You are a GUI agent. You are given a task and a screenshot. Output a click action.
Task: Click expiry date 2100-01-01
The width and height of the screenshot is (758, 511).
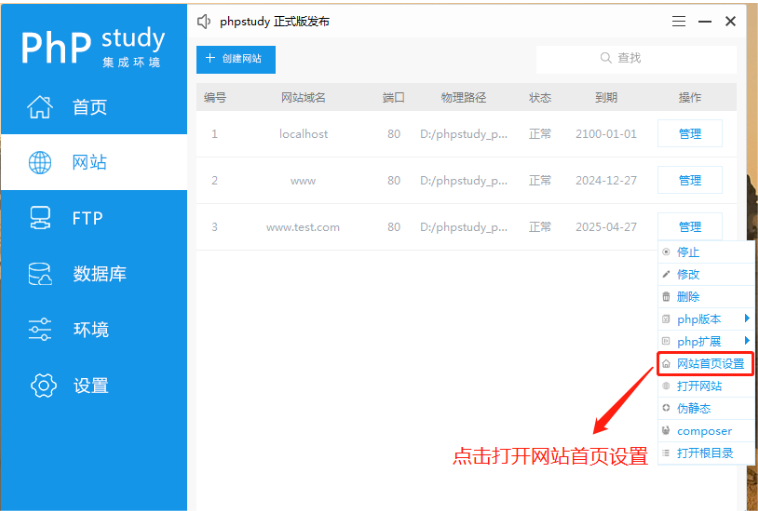tap(606, 134)
